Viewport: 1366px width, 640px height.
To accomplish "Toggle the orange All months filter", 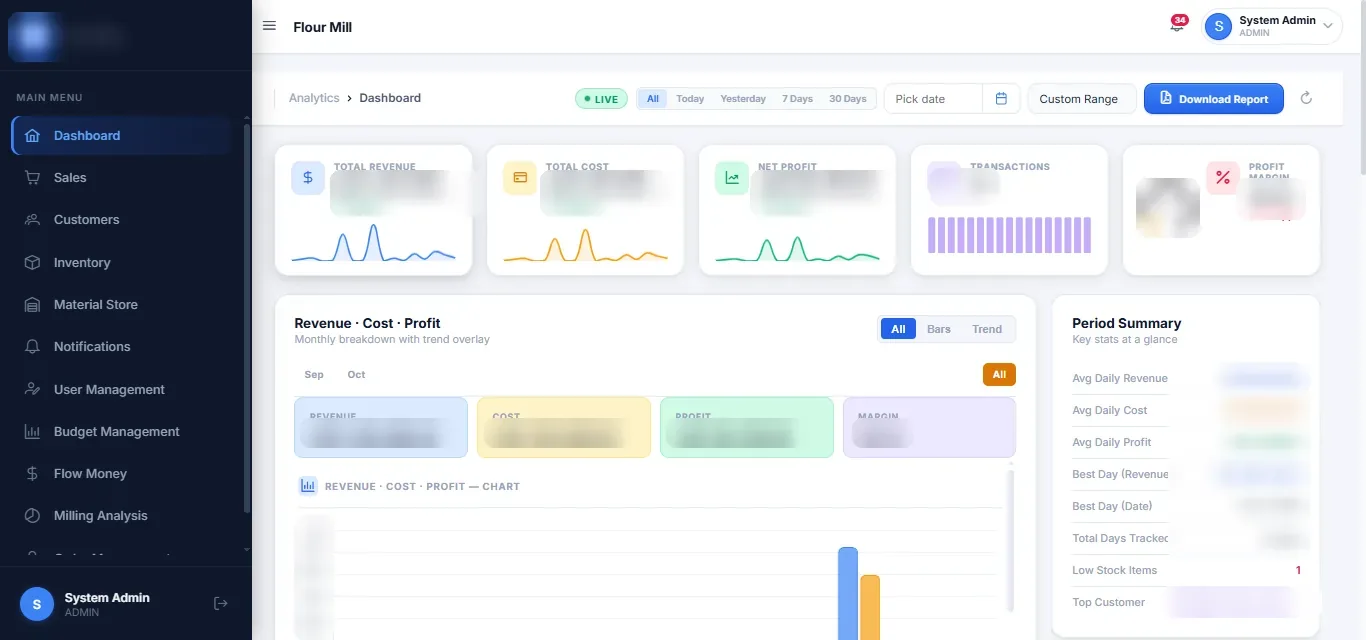I will coord(999,375).
